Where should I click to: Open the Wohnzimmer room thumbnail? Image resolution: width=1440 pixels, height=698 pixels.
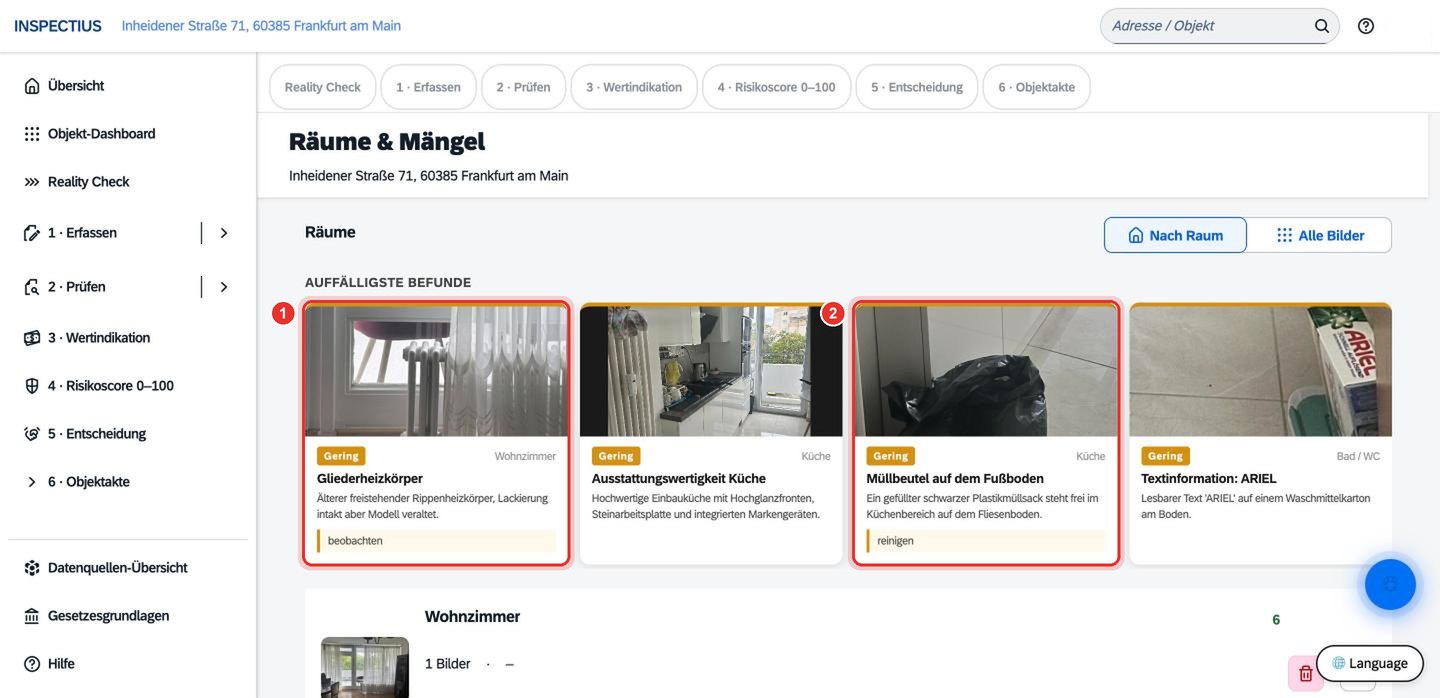coord(365,667)
